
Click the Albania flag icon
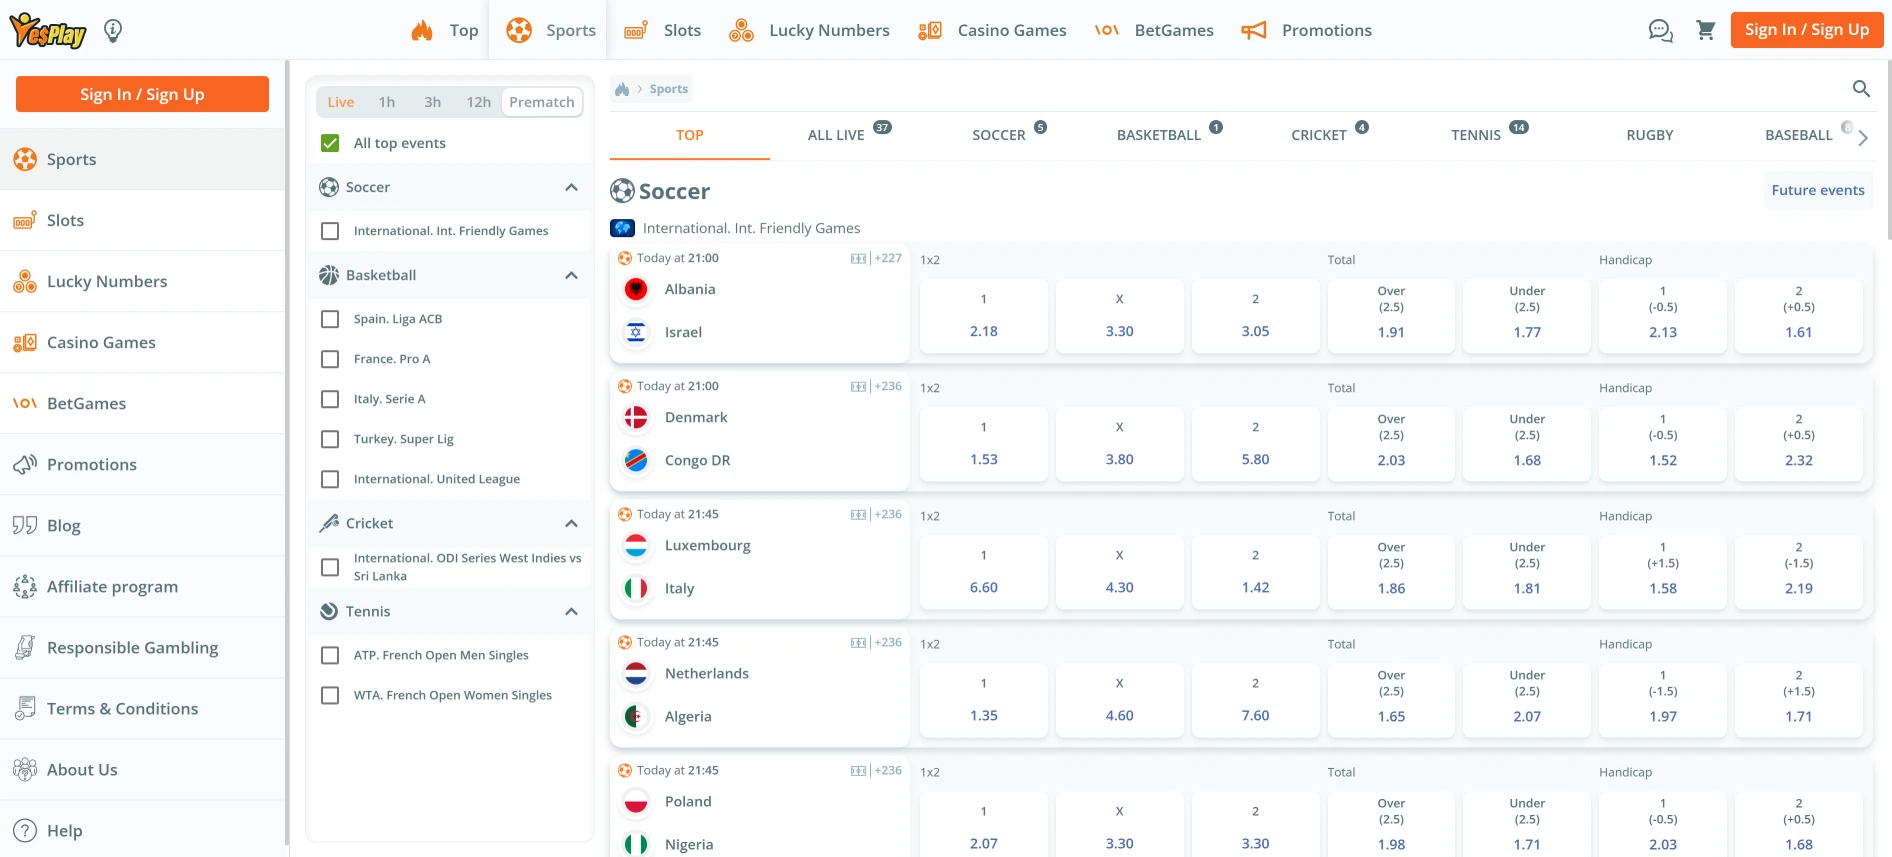pos(636,289)
